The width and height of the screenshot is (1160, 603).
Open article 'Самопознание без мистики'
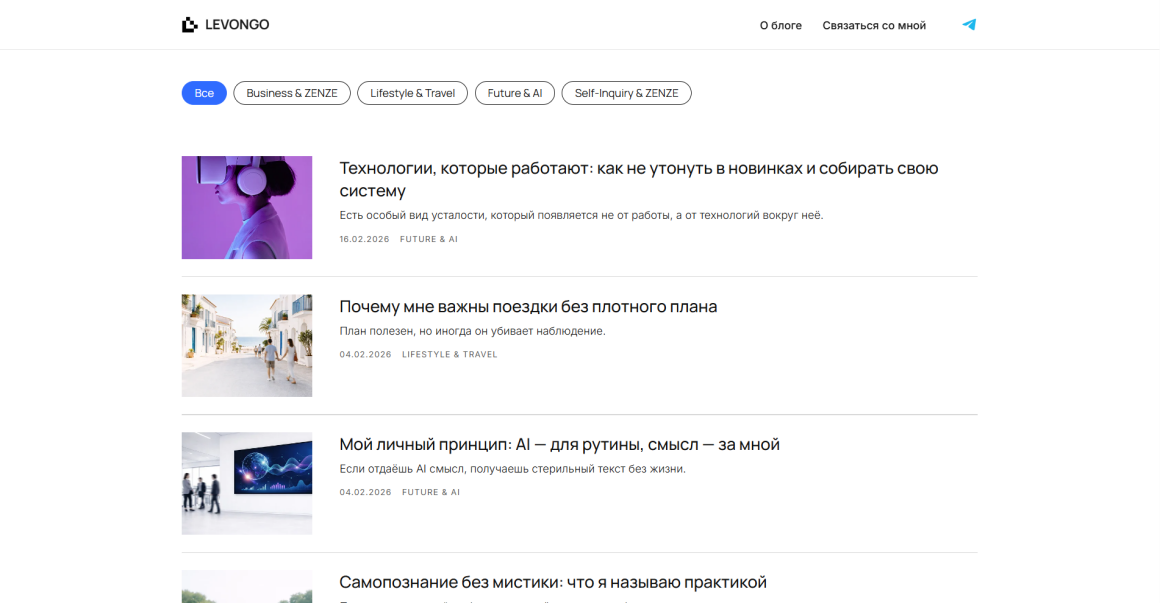coord(552,582)
